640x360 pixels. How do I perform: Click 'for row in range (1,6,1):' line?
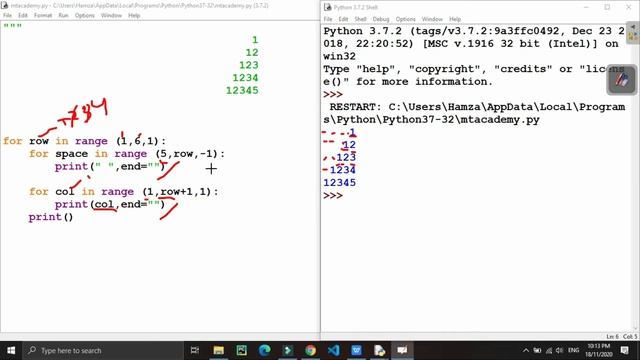coord(84,141)
